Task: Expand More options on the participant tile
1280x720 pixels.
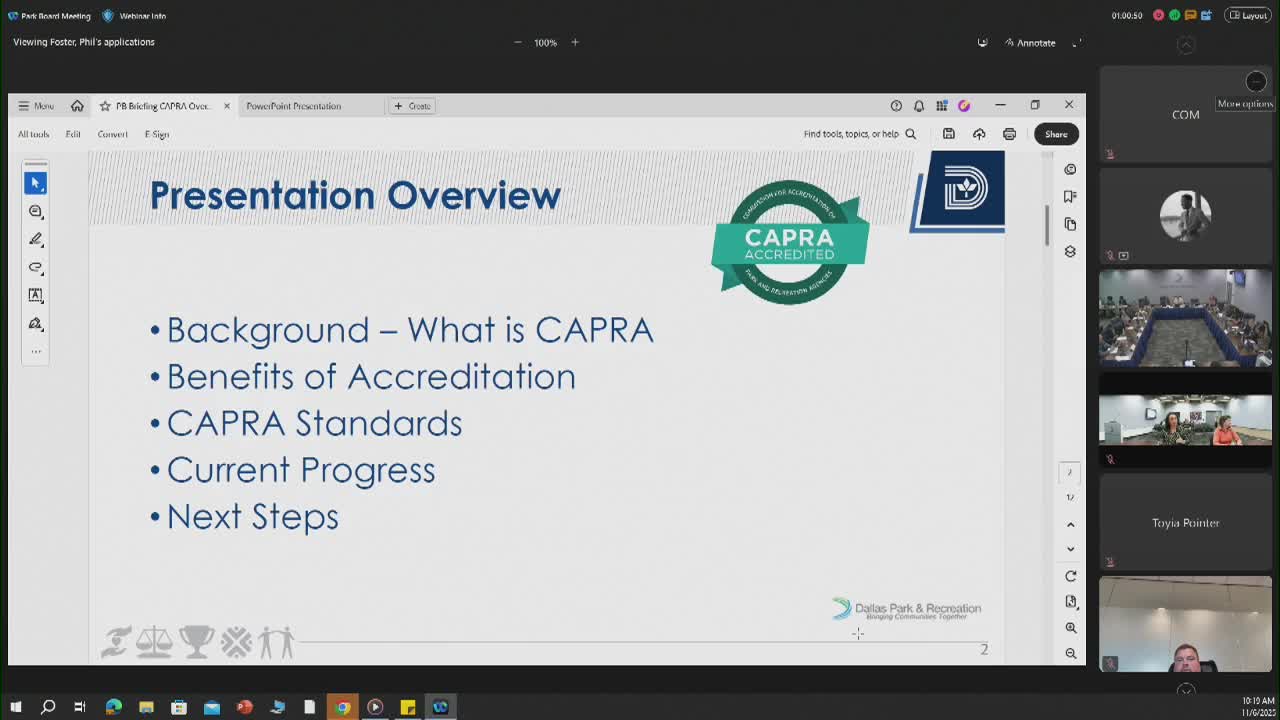Action: coord(1255,82)
